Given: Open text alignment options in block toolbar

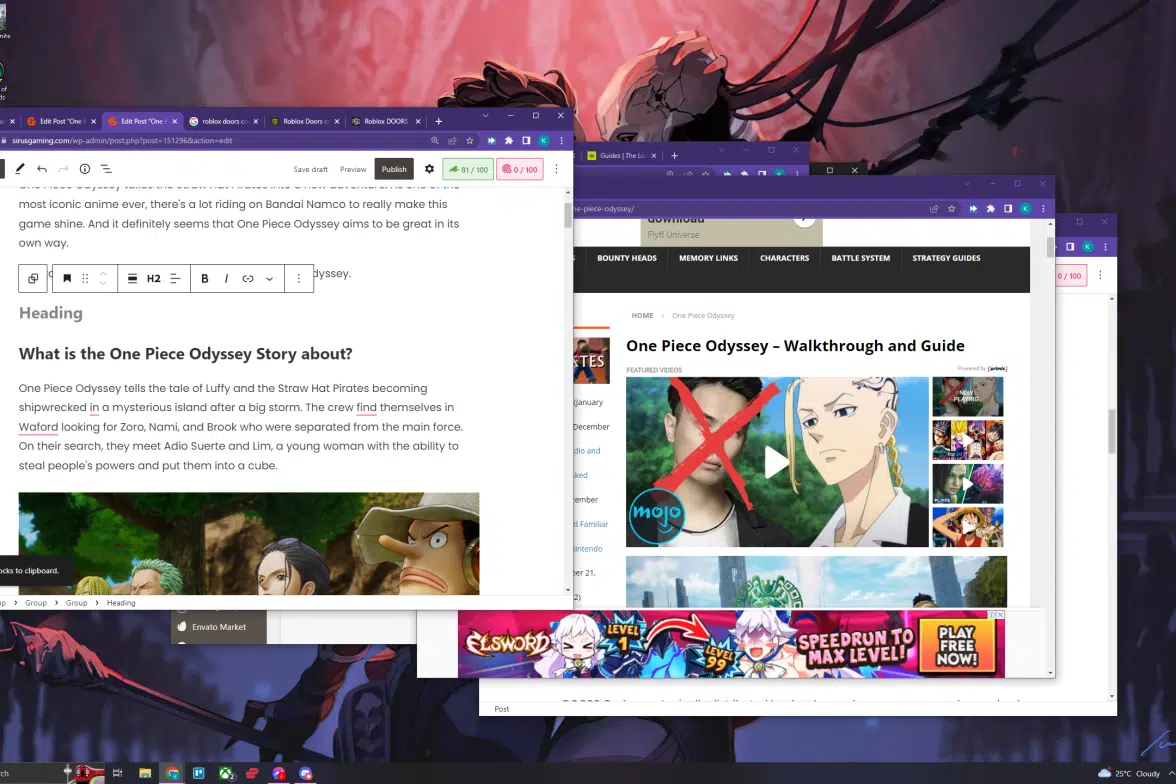Looking at the screenshot, I should click(x=176, y=278).
